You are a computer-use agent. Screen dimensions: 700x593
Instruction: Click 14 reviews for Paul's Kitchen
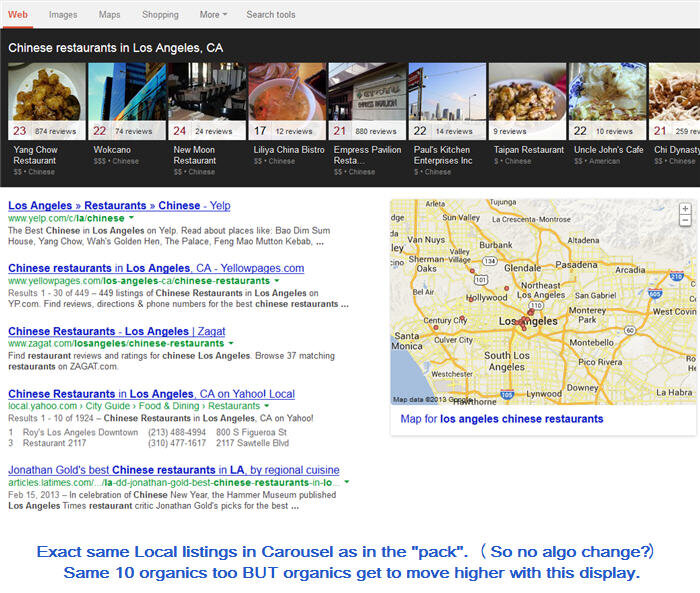[x=454, y=131]
